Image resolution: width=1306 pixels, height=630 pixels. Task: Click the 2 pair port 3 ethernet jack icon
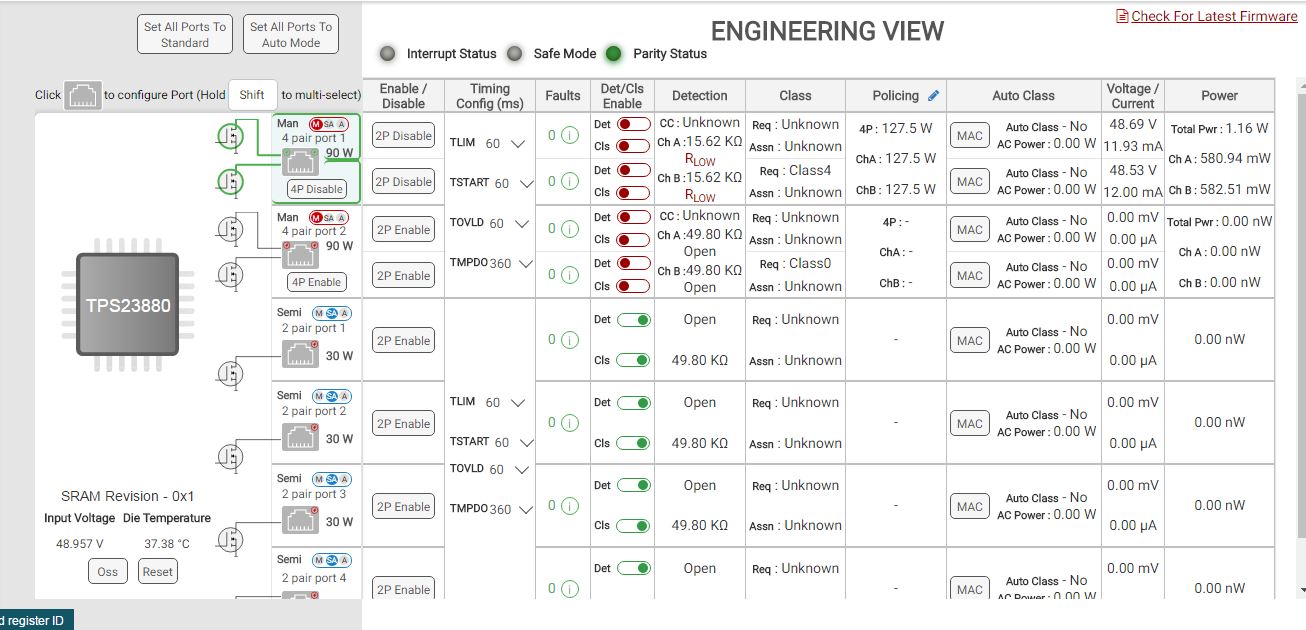(x=301, y=520)
